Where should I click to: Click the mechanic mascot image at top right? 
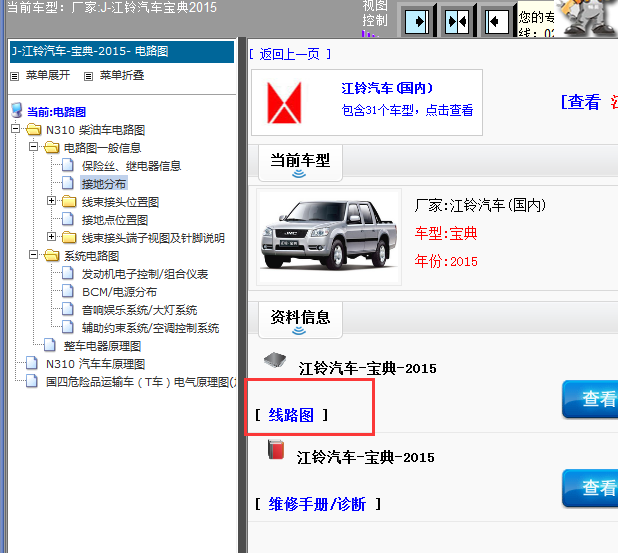tap(586, 18)
